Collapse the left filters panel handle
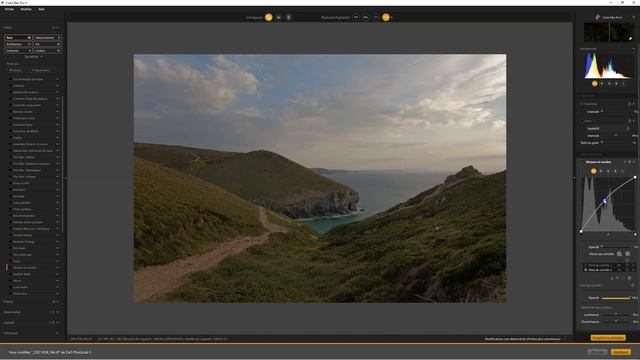The image size is (640, 360). point(65,178)
